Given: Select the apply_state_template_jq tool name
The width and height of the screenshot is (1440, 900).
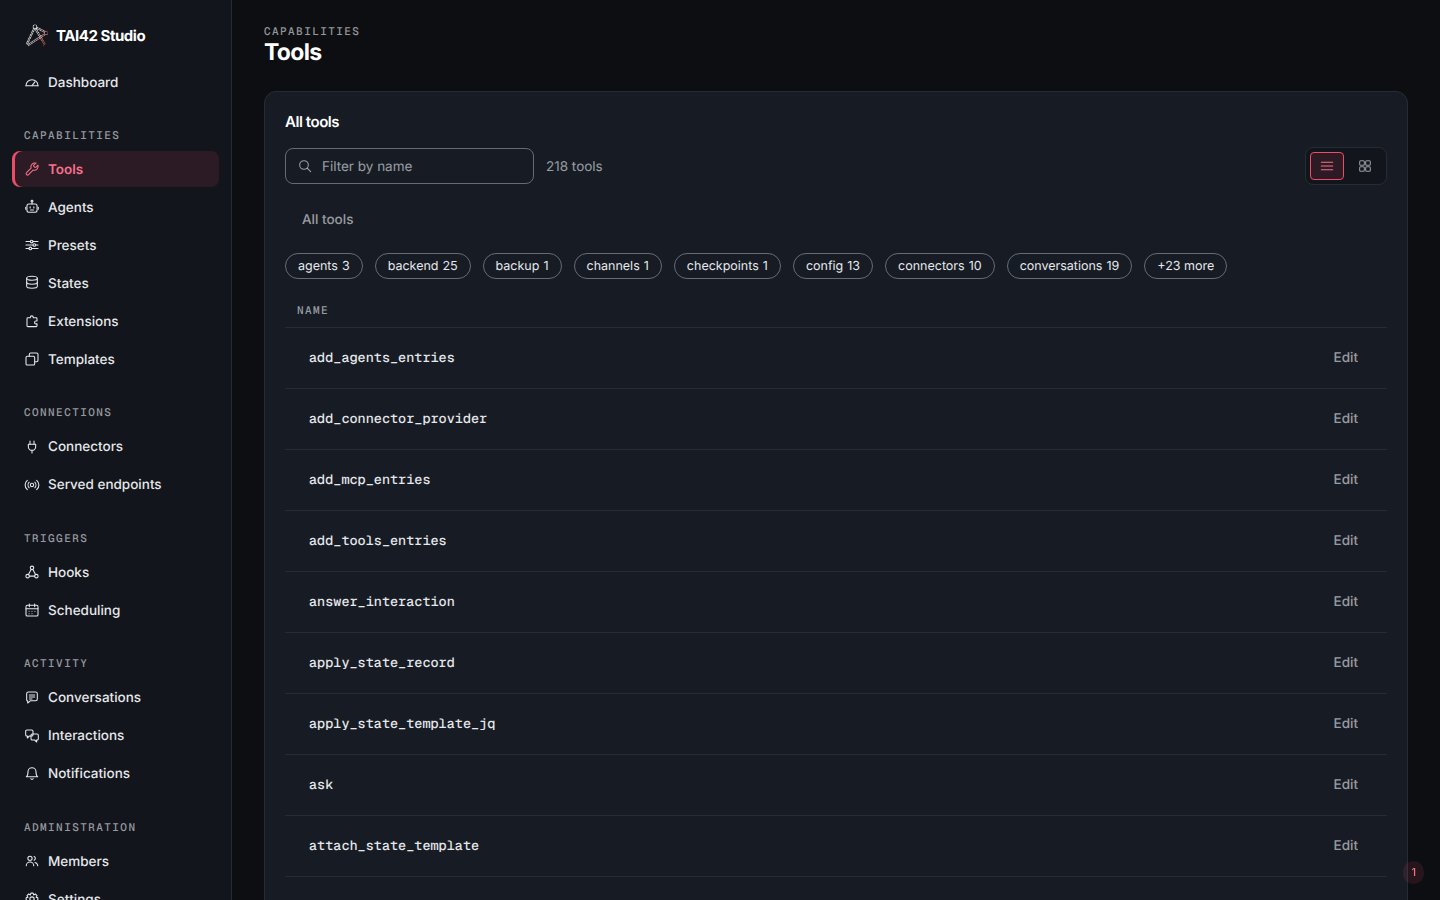Looking at the screenshot, I should [x=402, y=724].
